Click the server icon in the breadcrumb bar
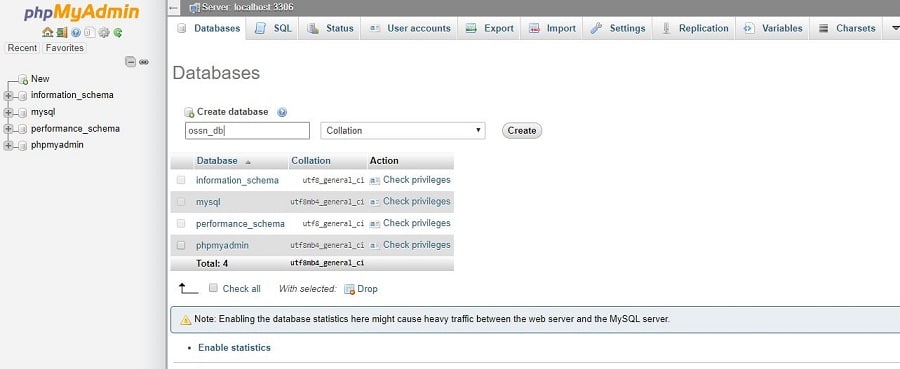This screenshot has width=900, height=369. [194, 7]
